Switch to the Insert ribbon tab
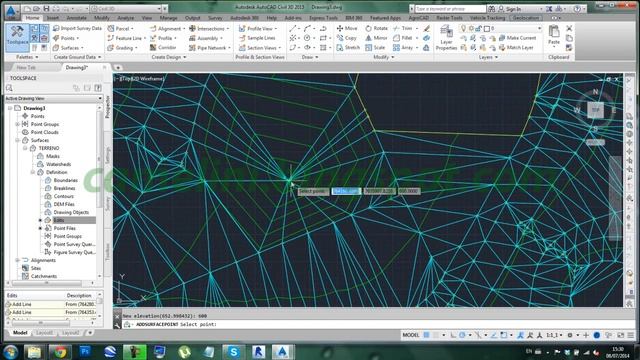Image resolution: width=640 pixels, height=360 pixels. click(53, 18)
